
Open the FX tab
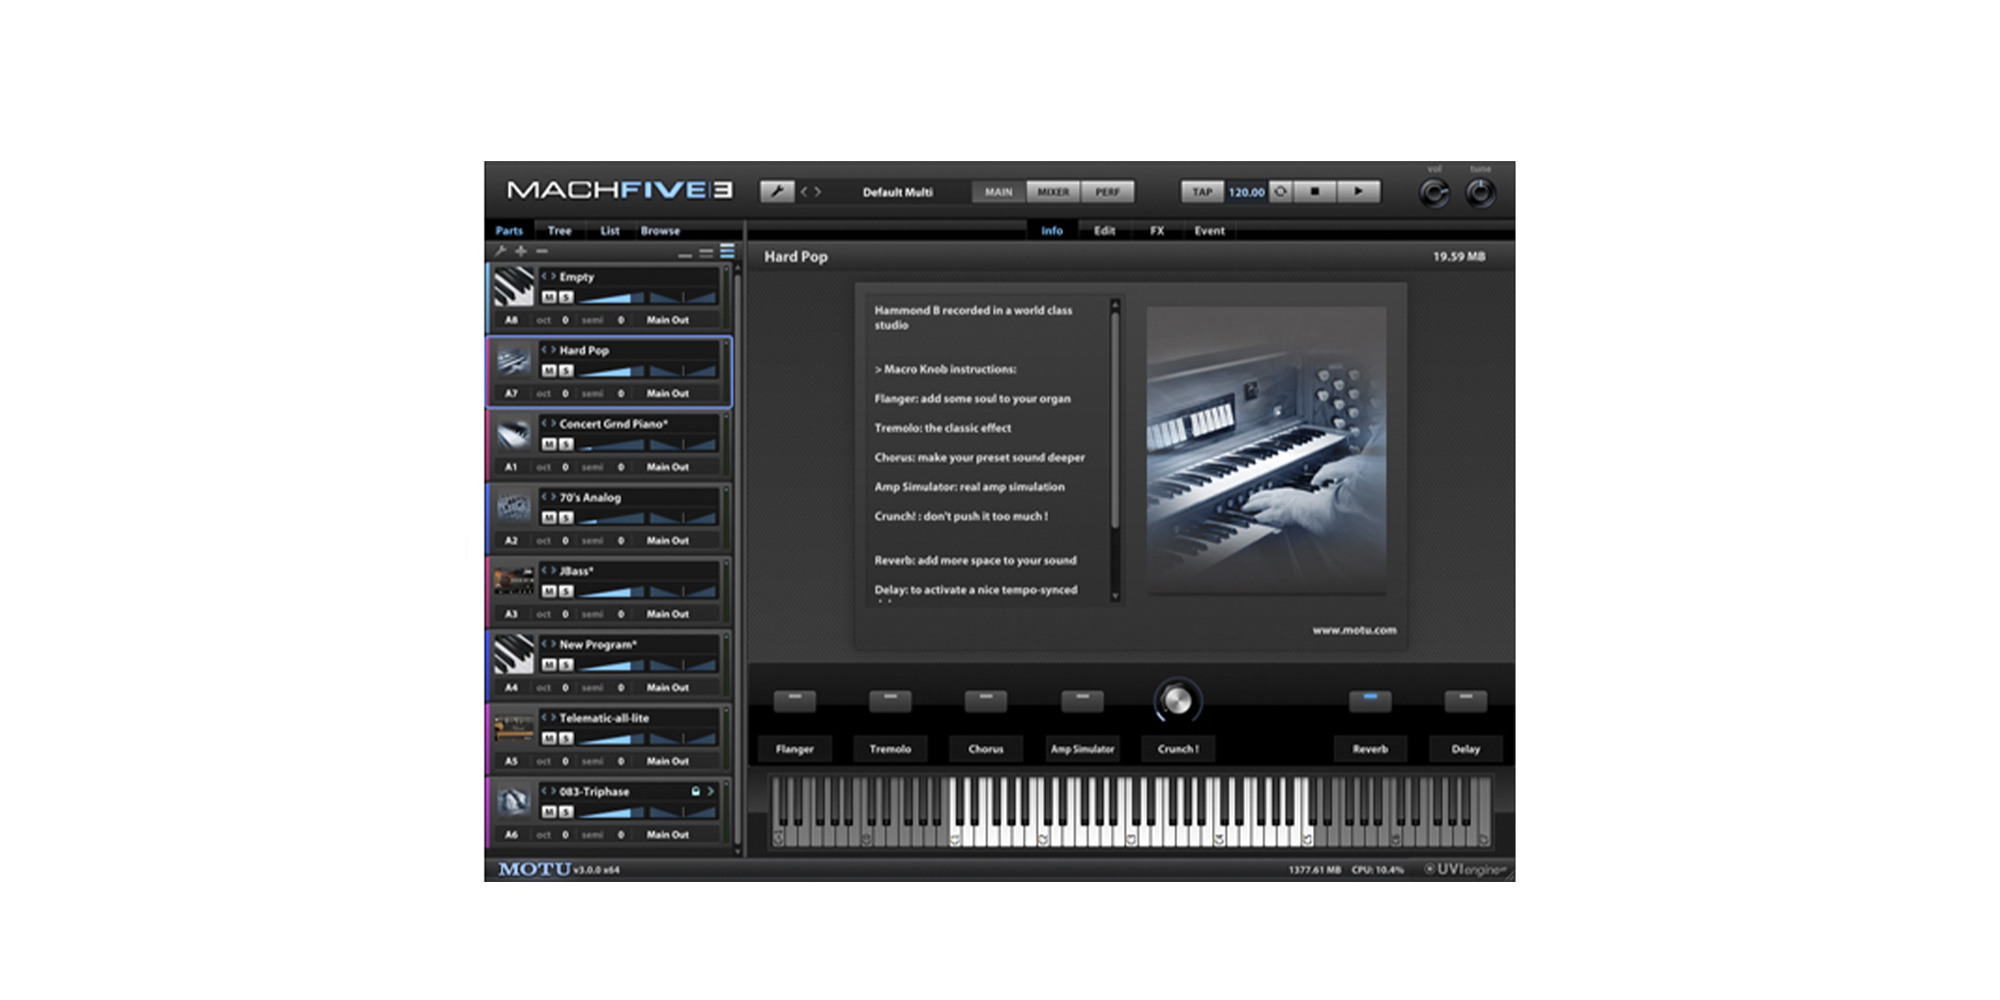tap(1157, 230)
